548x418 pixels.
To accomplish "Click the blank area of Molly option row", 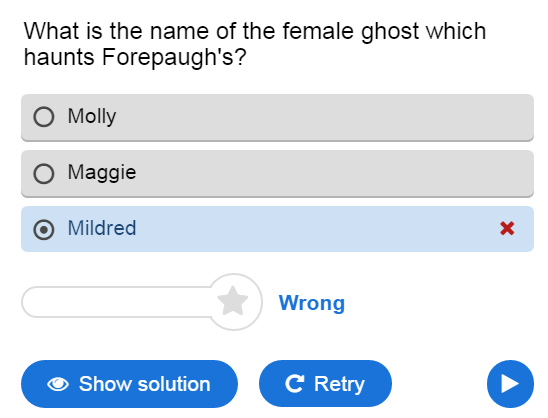I will (315, 117).
